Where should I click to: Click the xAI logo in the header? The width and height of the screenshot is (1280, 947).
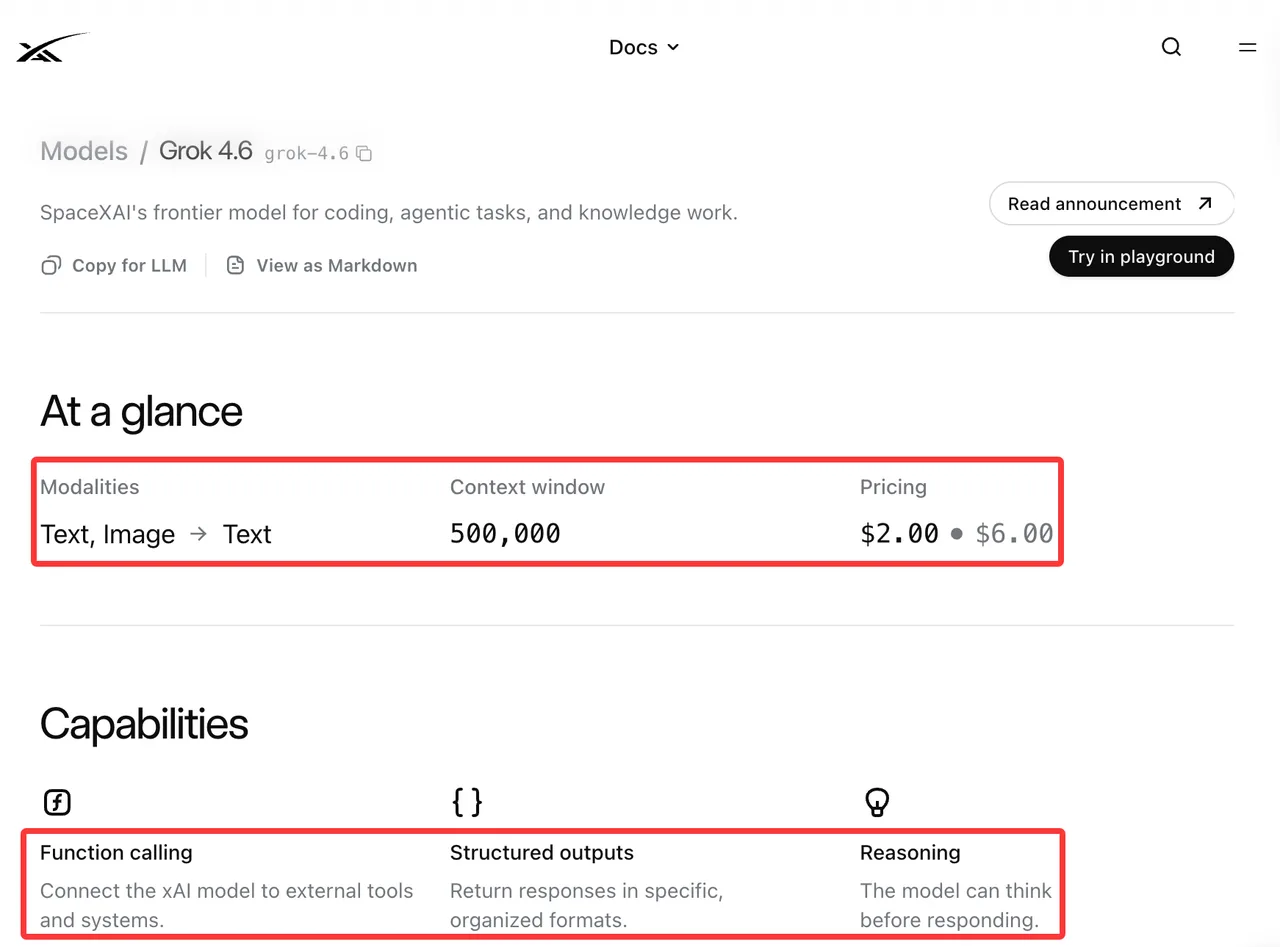(52, 47)
